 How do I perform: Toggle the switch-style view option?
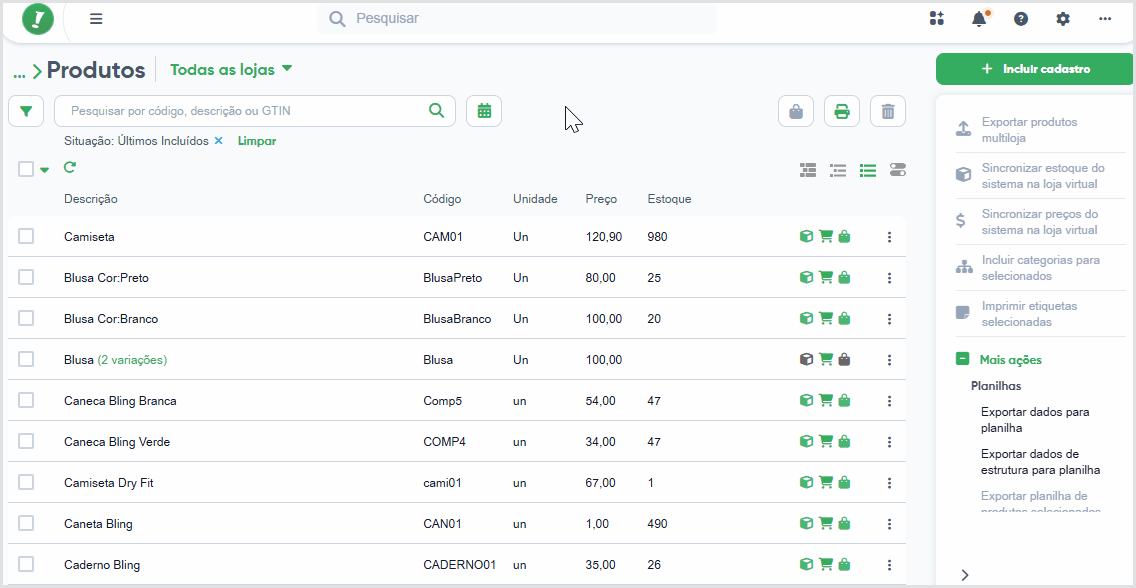898,170
